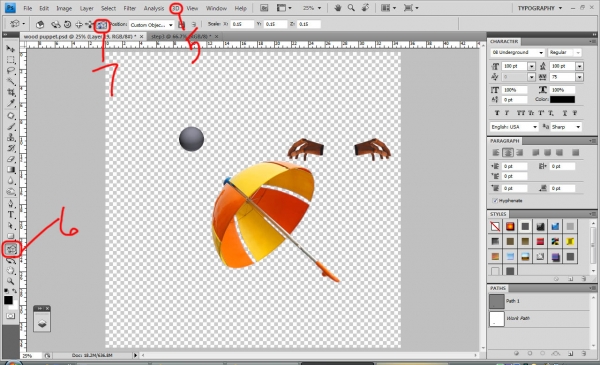
Task: Toggle Quick Mask mode
Action: pos(10,316)
